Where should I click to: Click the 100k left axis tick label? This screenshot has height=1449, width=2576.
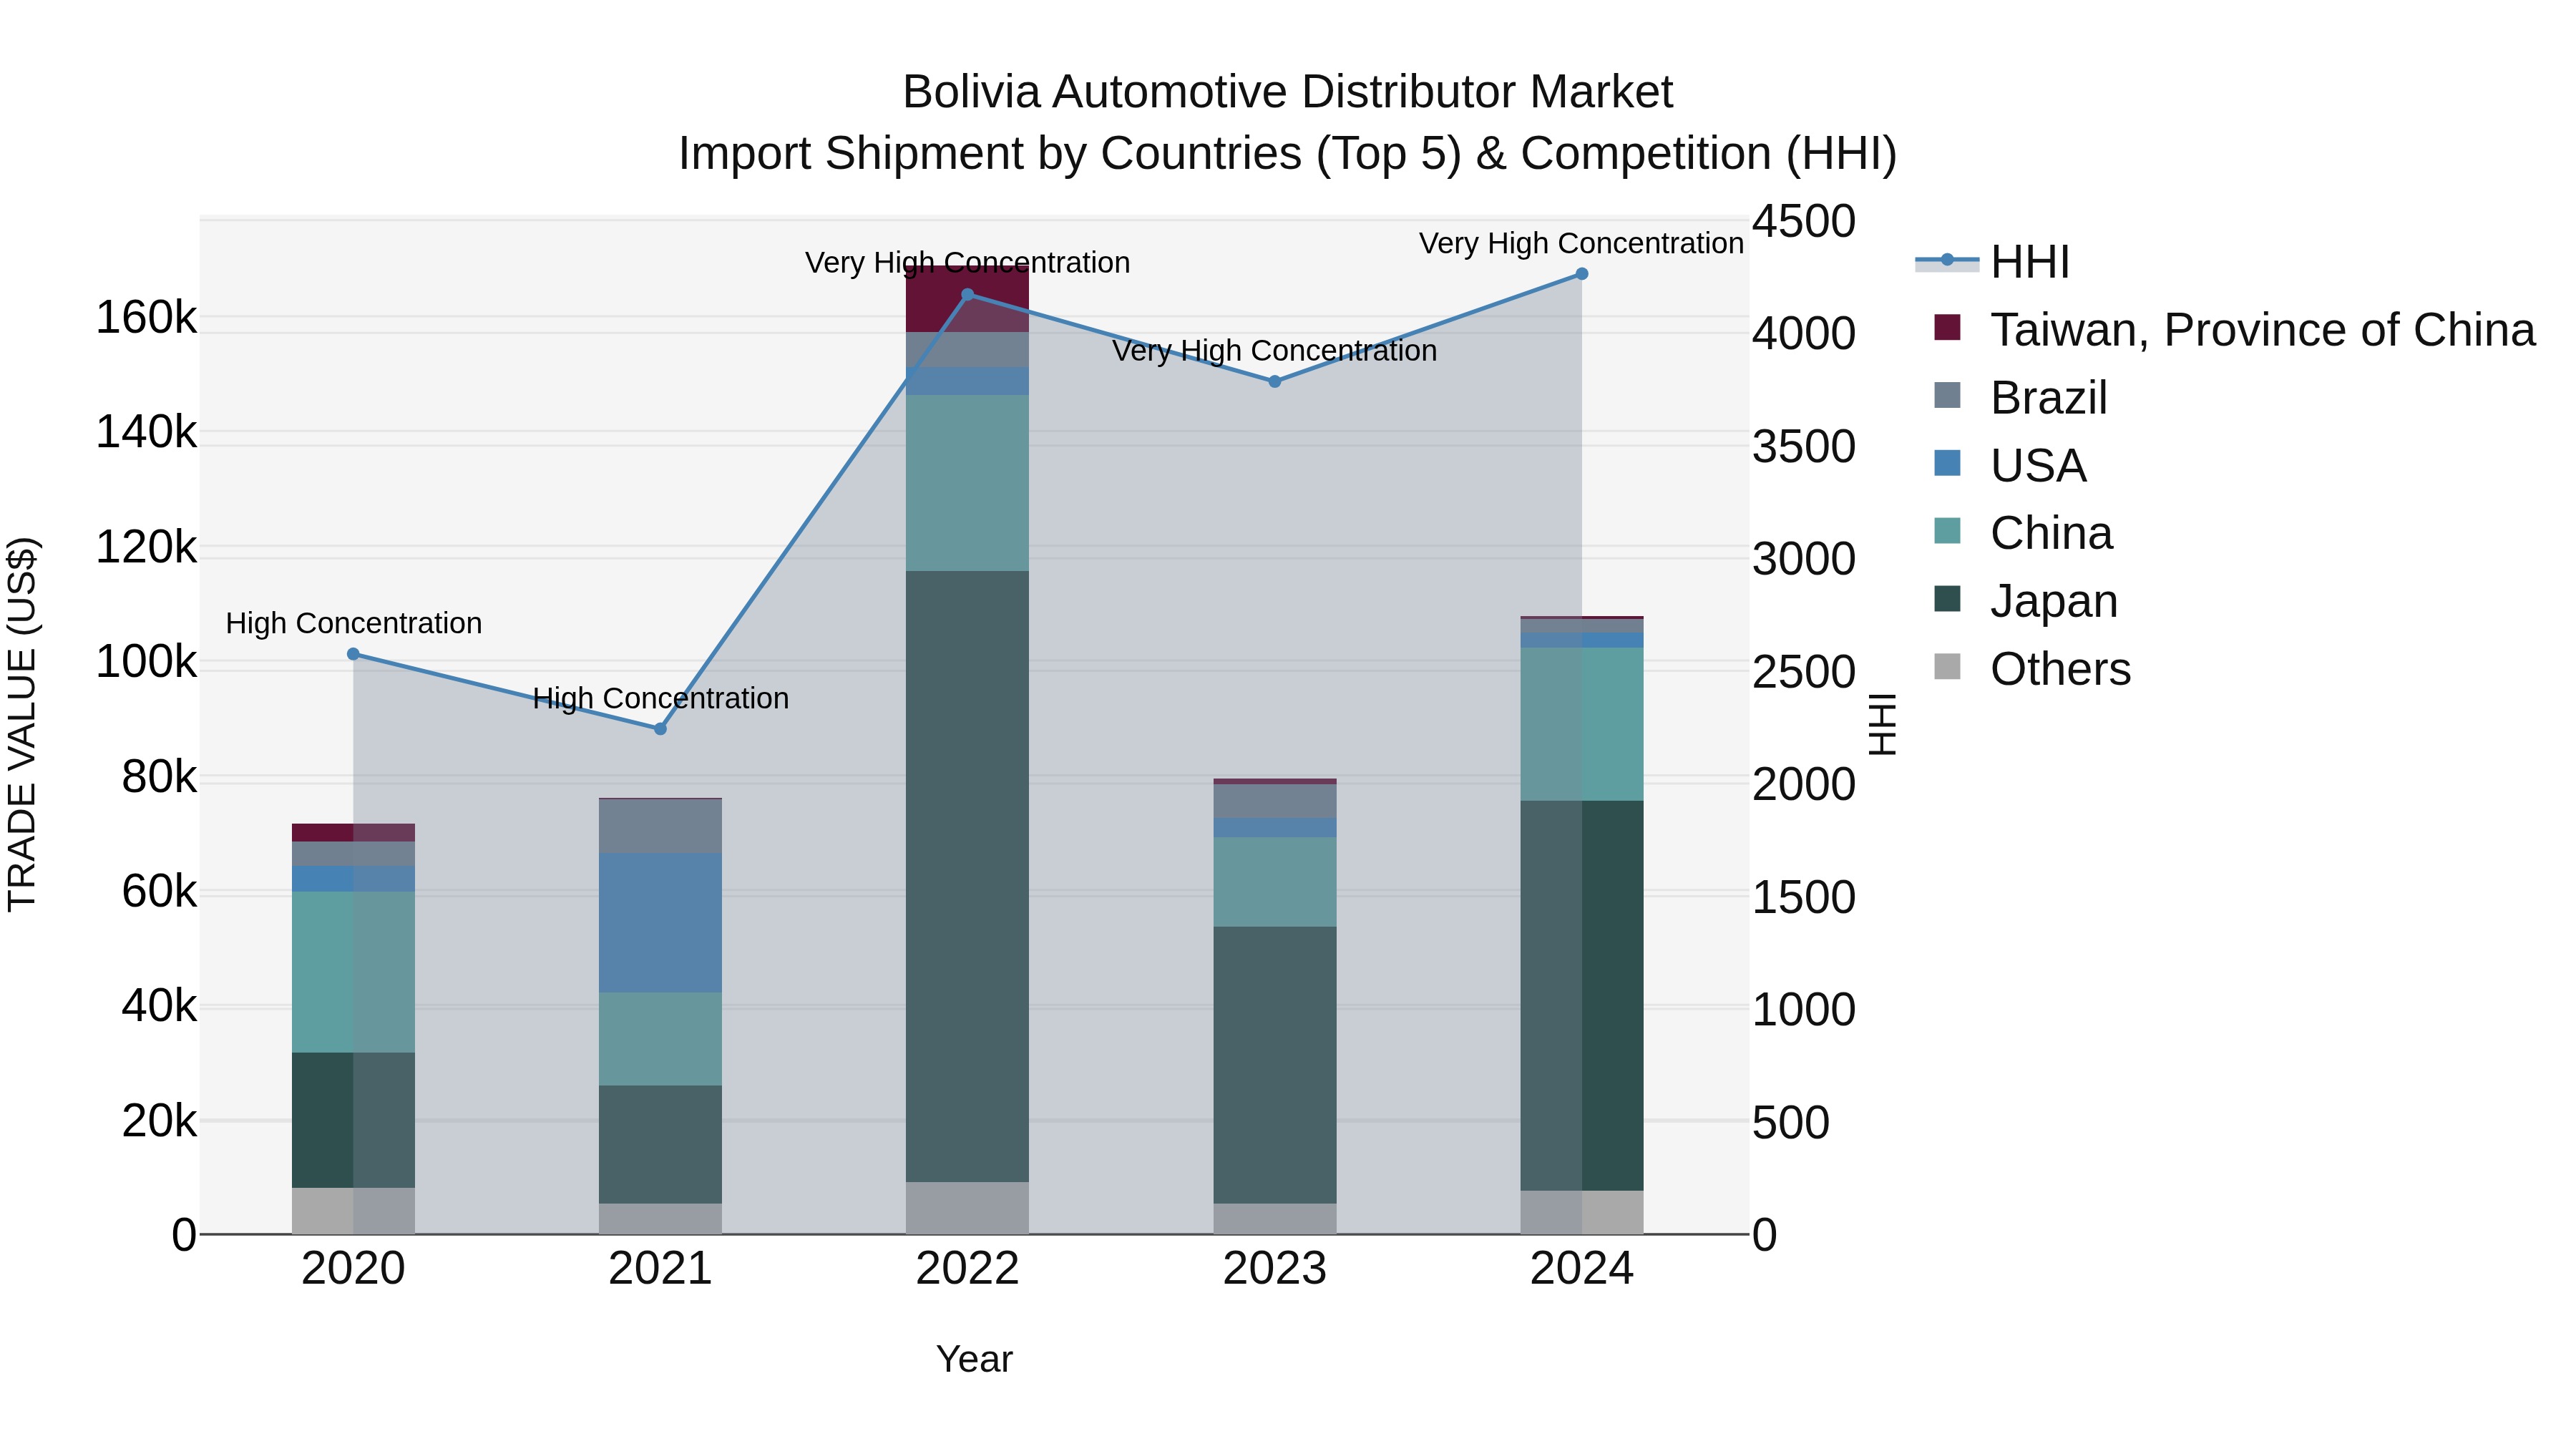coord(146,662)
